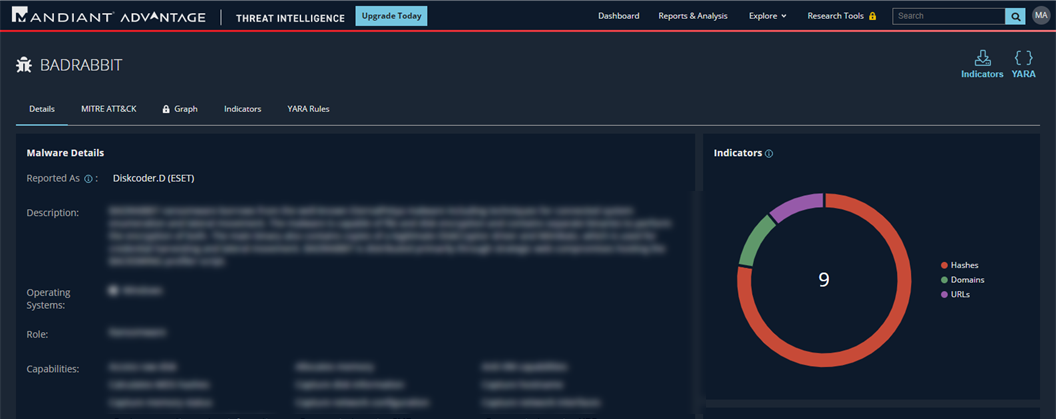Click the green Domains donut segment

coord(756,241)
